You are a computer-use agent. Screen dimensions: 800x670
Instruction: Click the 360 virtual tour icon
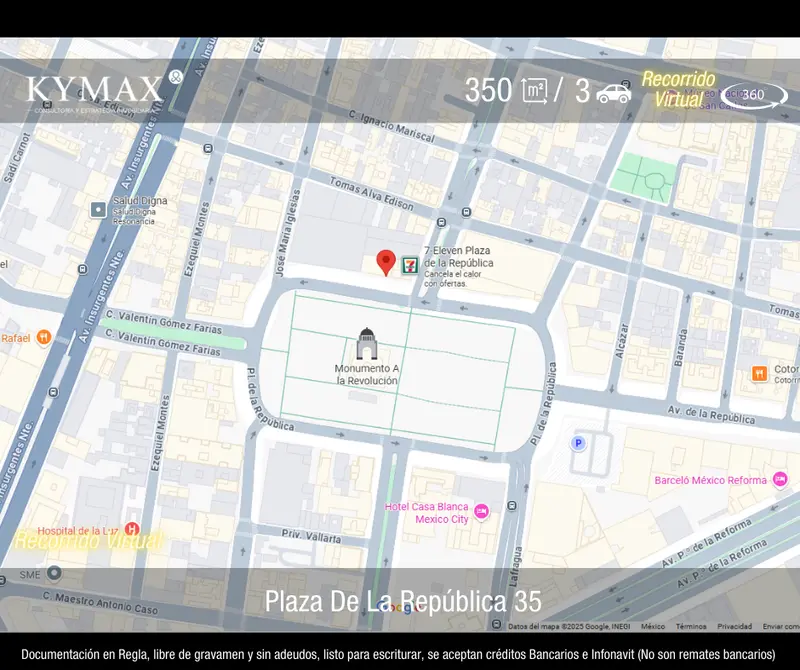[754, 95]
